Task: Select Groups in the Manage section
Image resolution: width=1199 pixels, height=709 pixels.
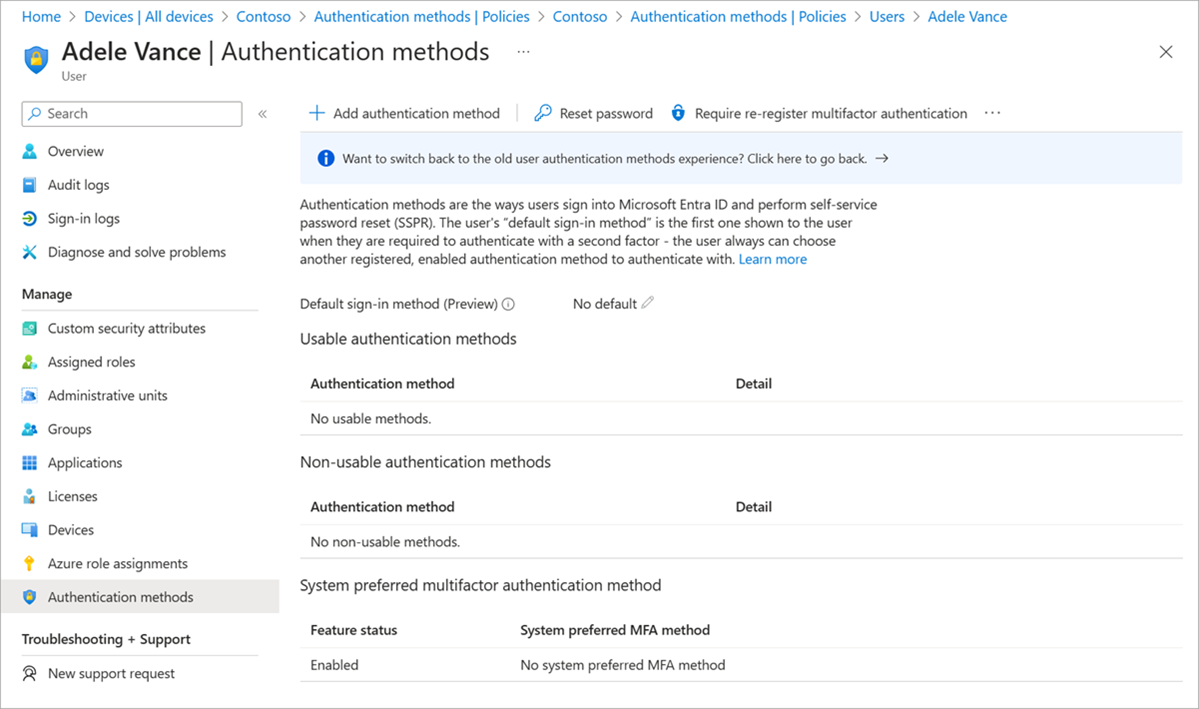Action: [x=69, y=429]
